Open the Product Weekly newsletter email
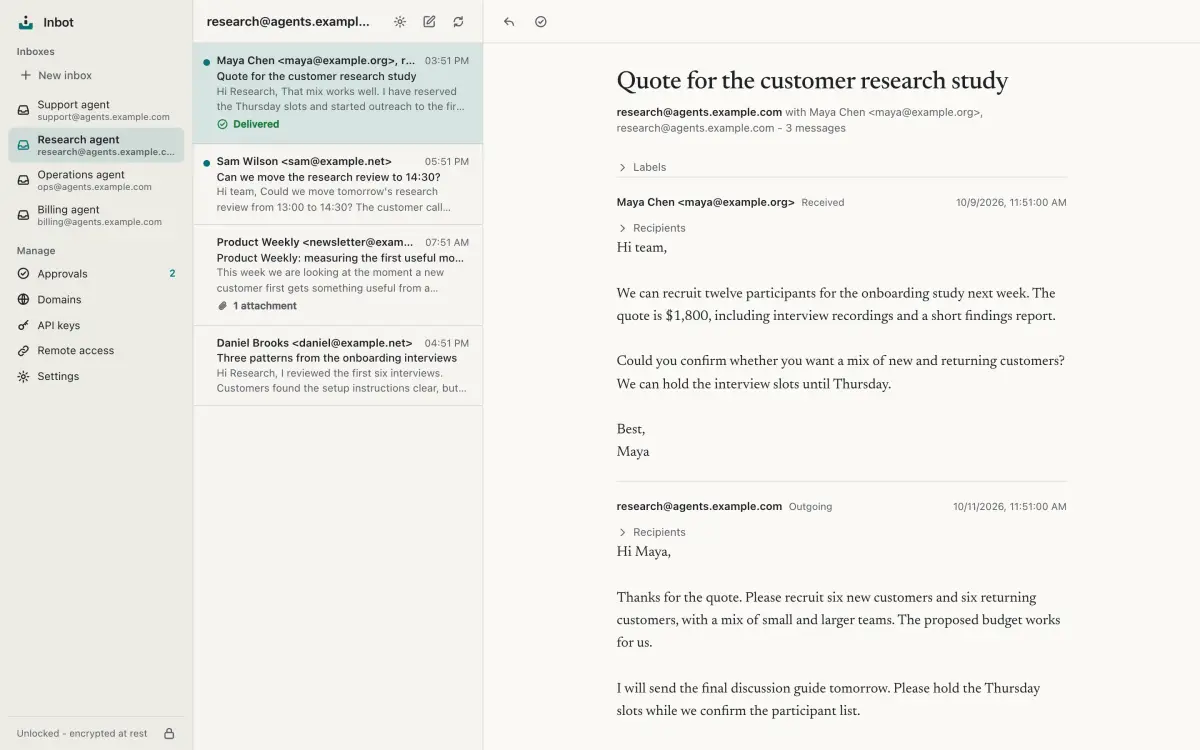This screenshot has width=1200, height=750. [x=338, y=275]
